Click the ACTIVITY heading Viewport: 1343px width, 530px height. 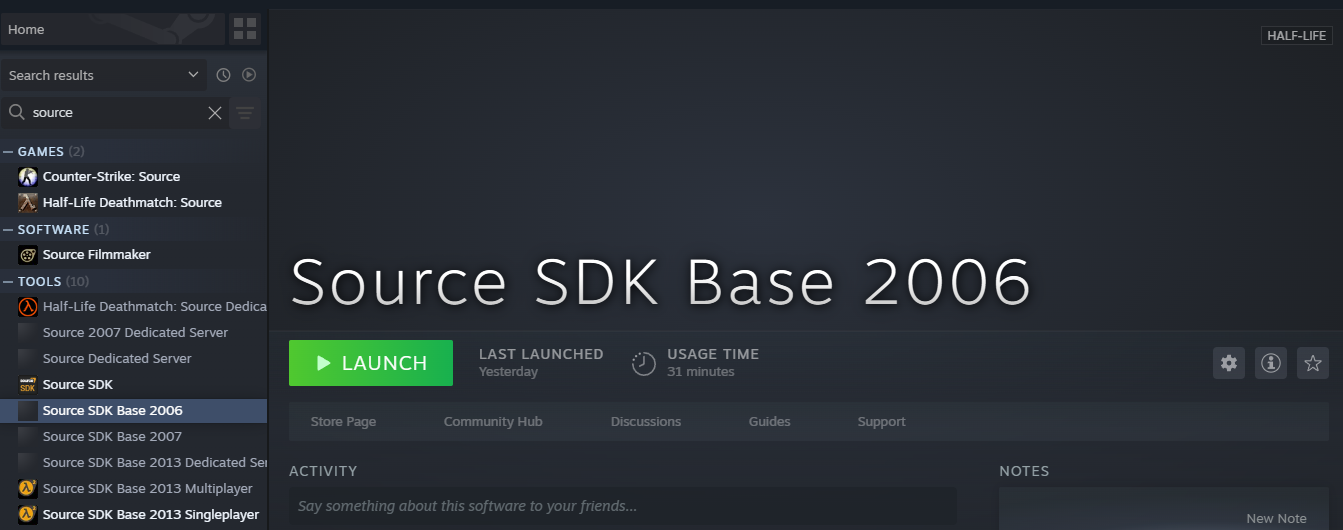pos(323,471)
